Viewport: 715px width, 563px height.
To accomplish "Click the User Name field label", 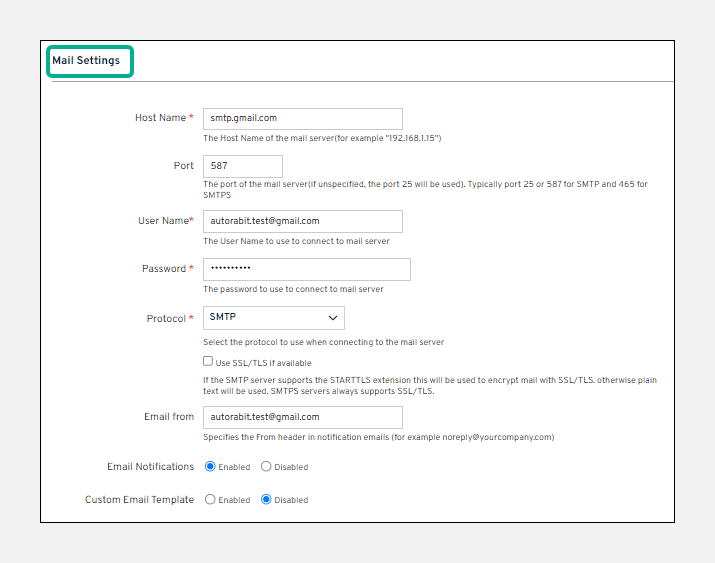I will click(x=162, y=221).
